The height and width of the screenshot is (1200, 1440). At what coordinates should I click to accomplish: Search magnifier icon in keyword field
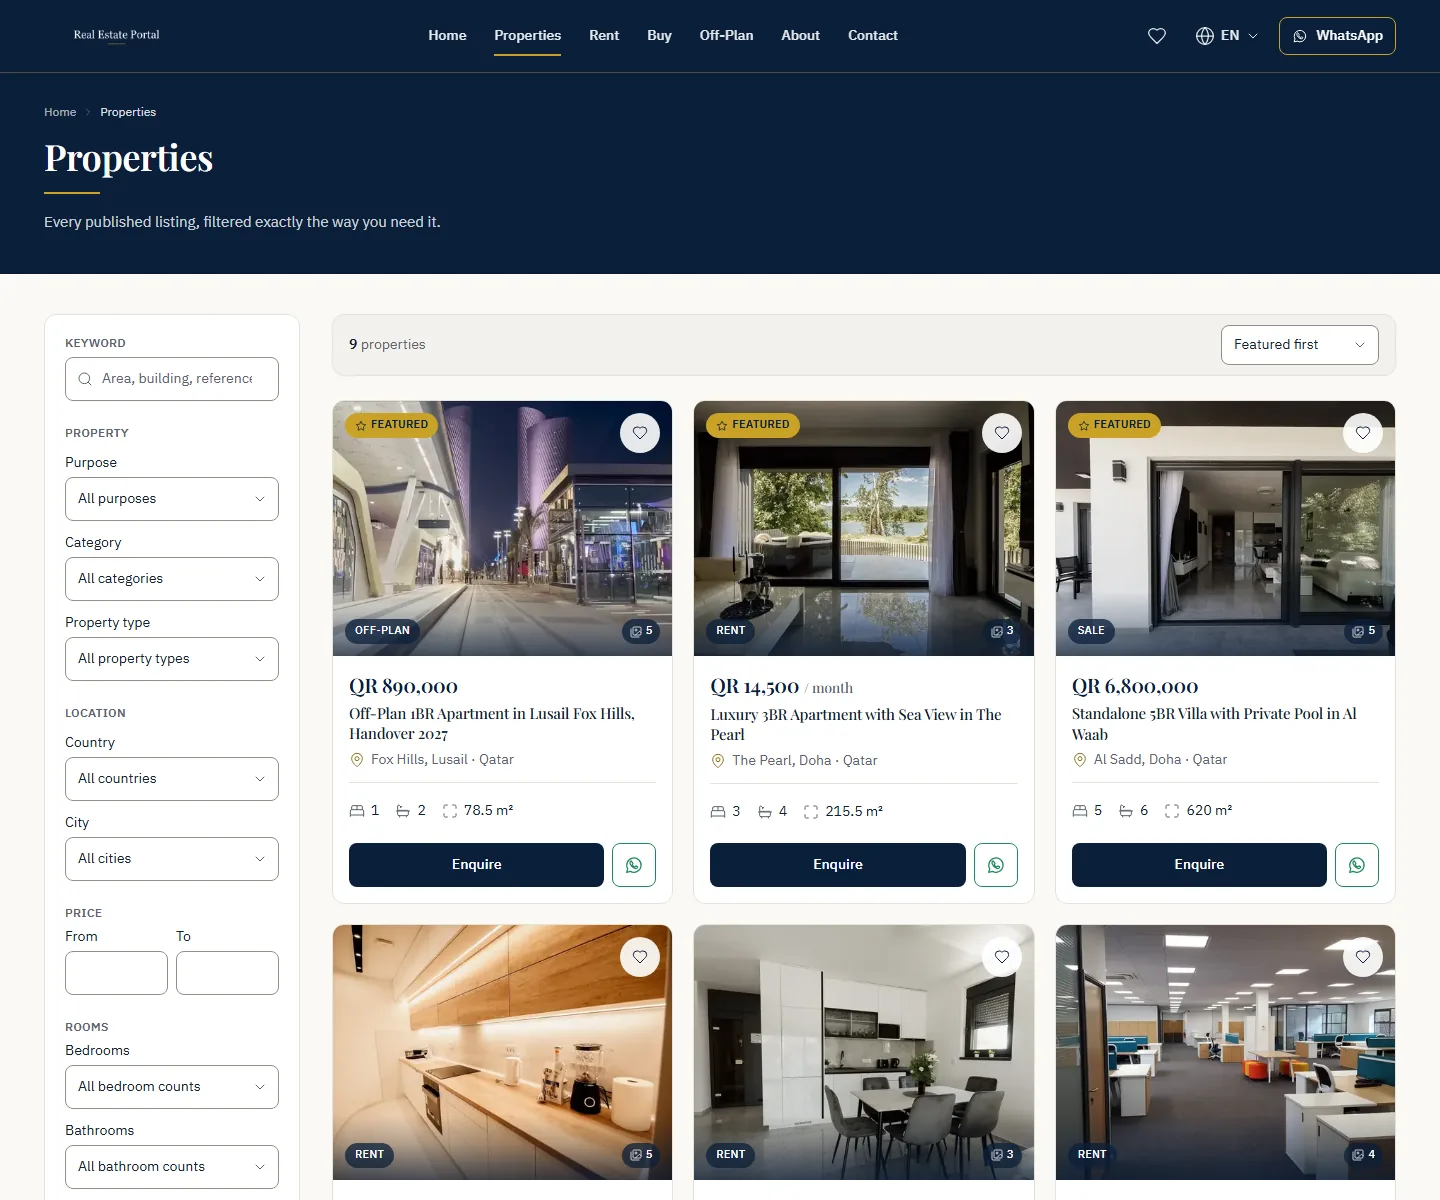[85, 379]
